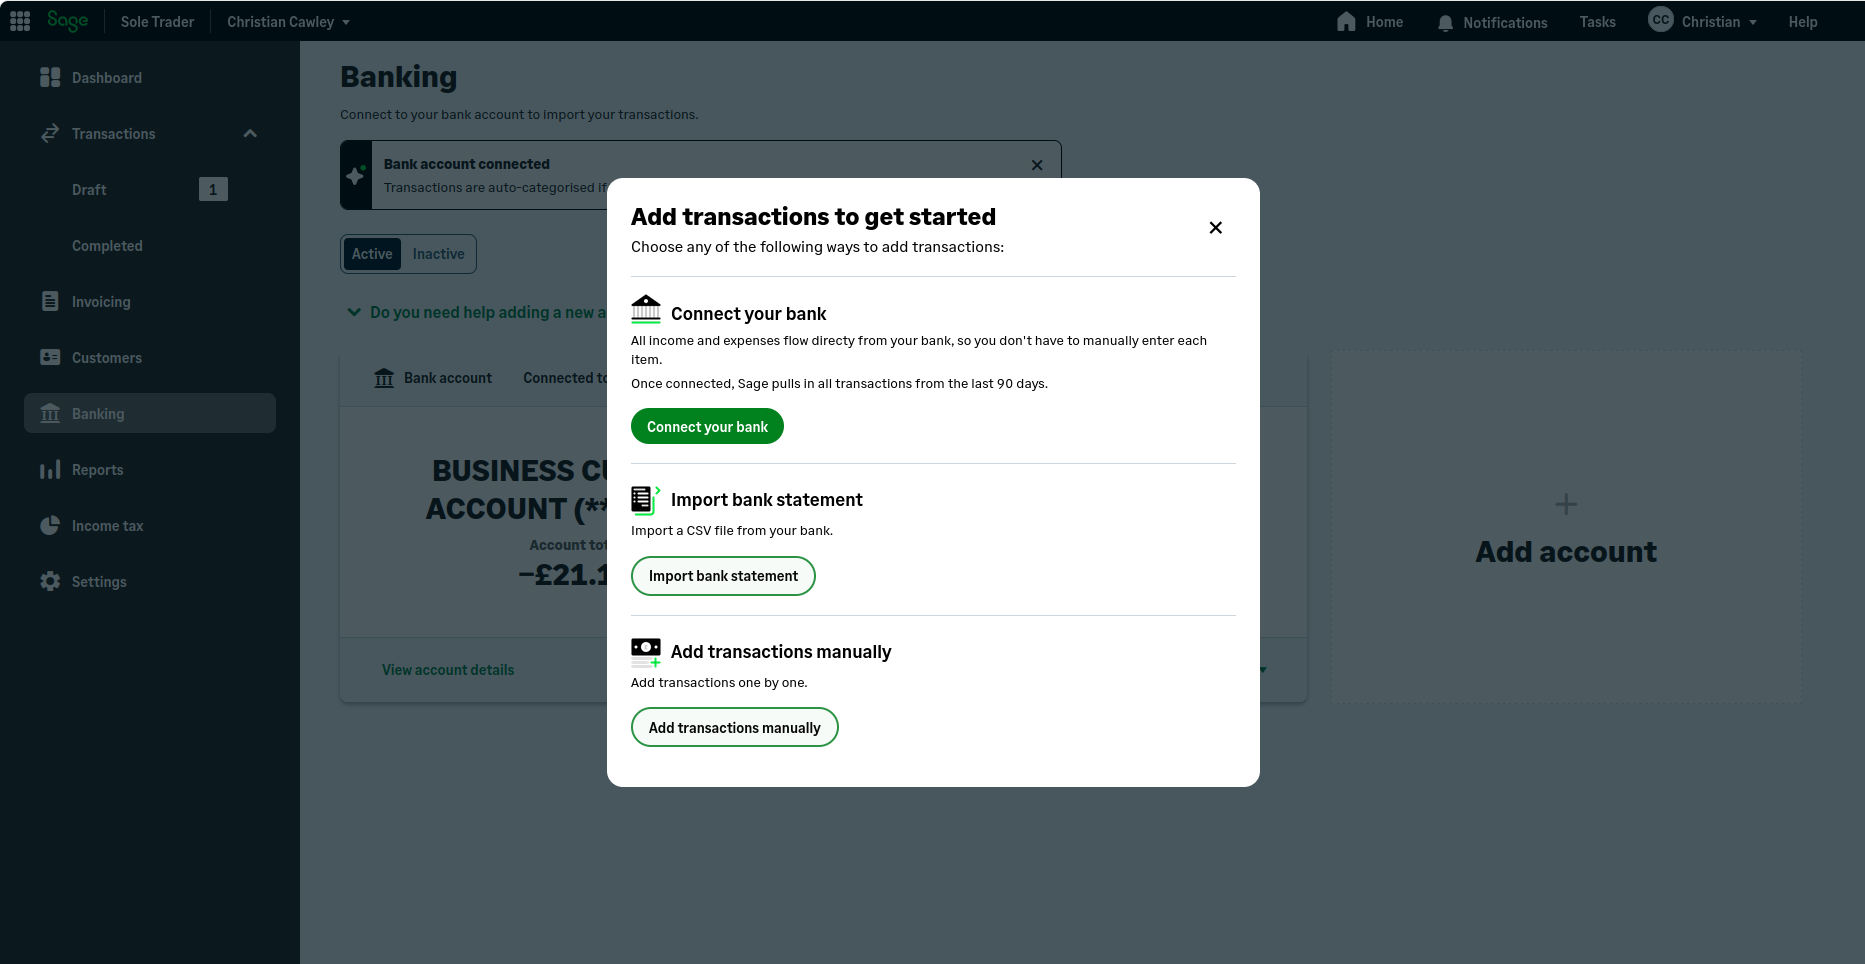Open the Sage apps grid launcher
1865x964 pixels.
19,20
